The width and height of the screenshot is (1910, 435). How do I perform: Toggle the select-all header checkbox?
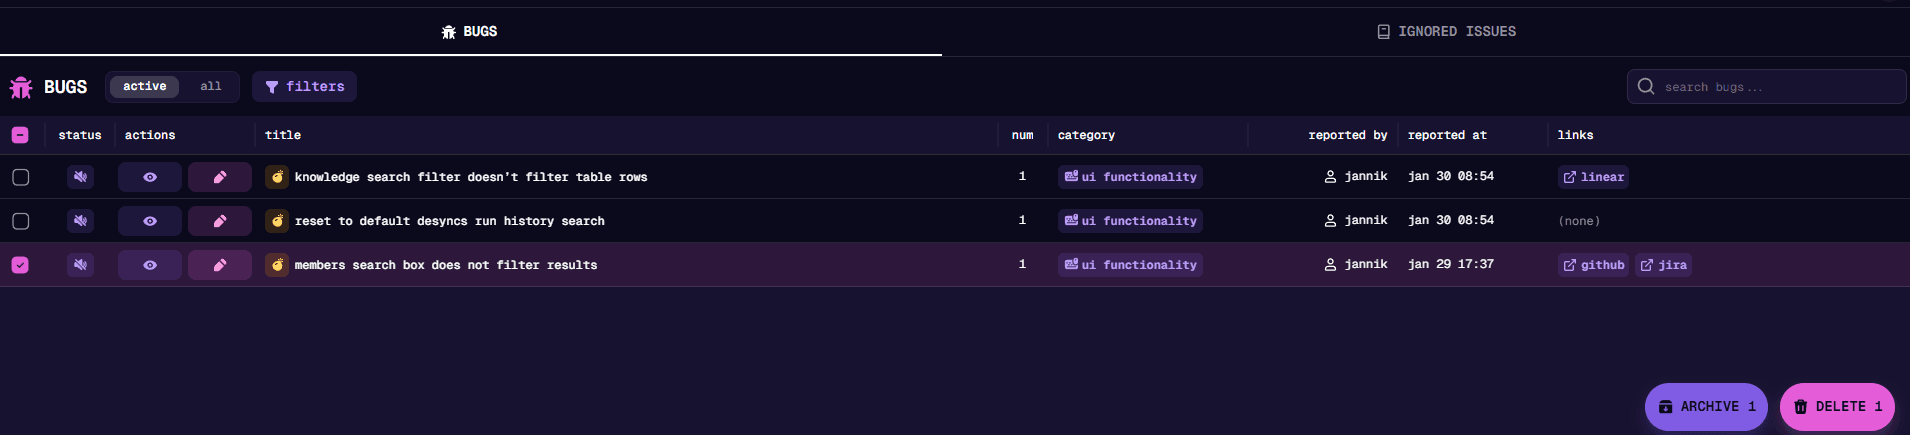(x=20, y=135)
